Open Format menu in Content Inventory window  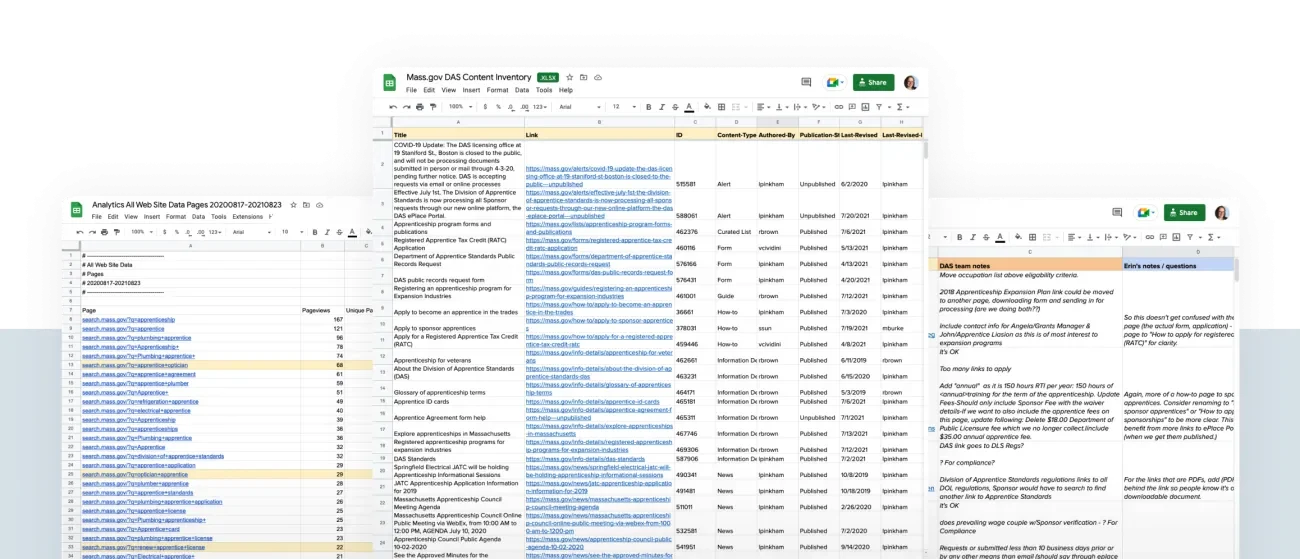coord(497,90)
